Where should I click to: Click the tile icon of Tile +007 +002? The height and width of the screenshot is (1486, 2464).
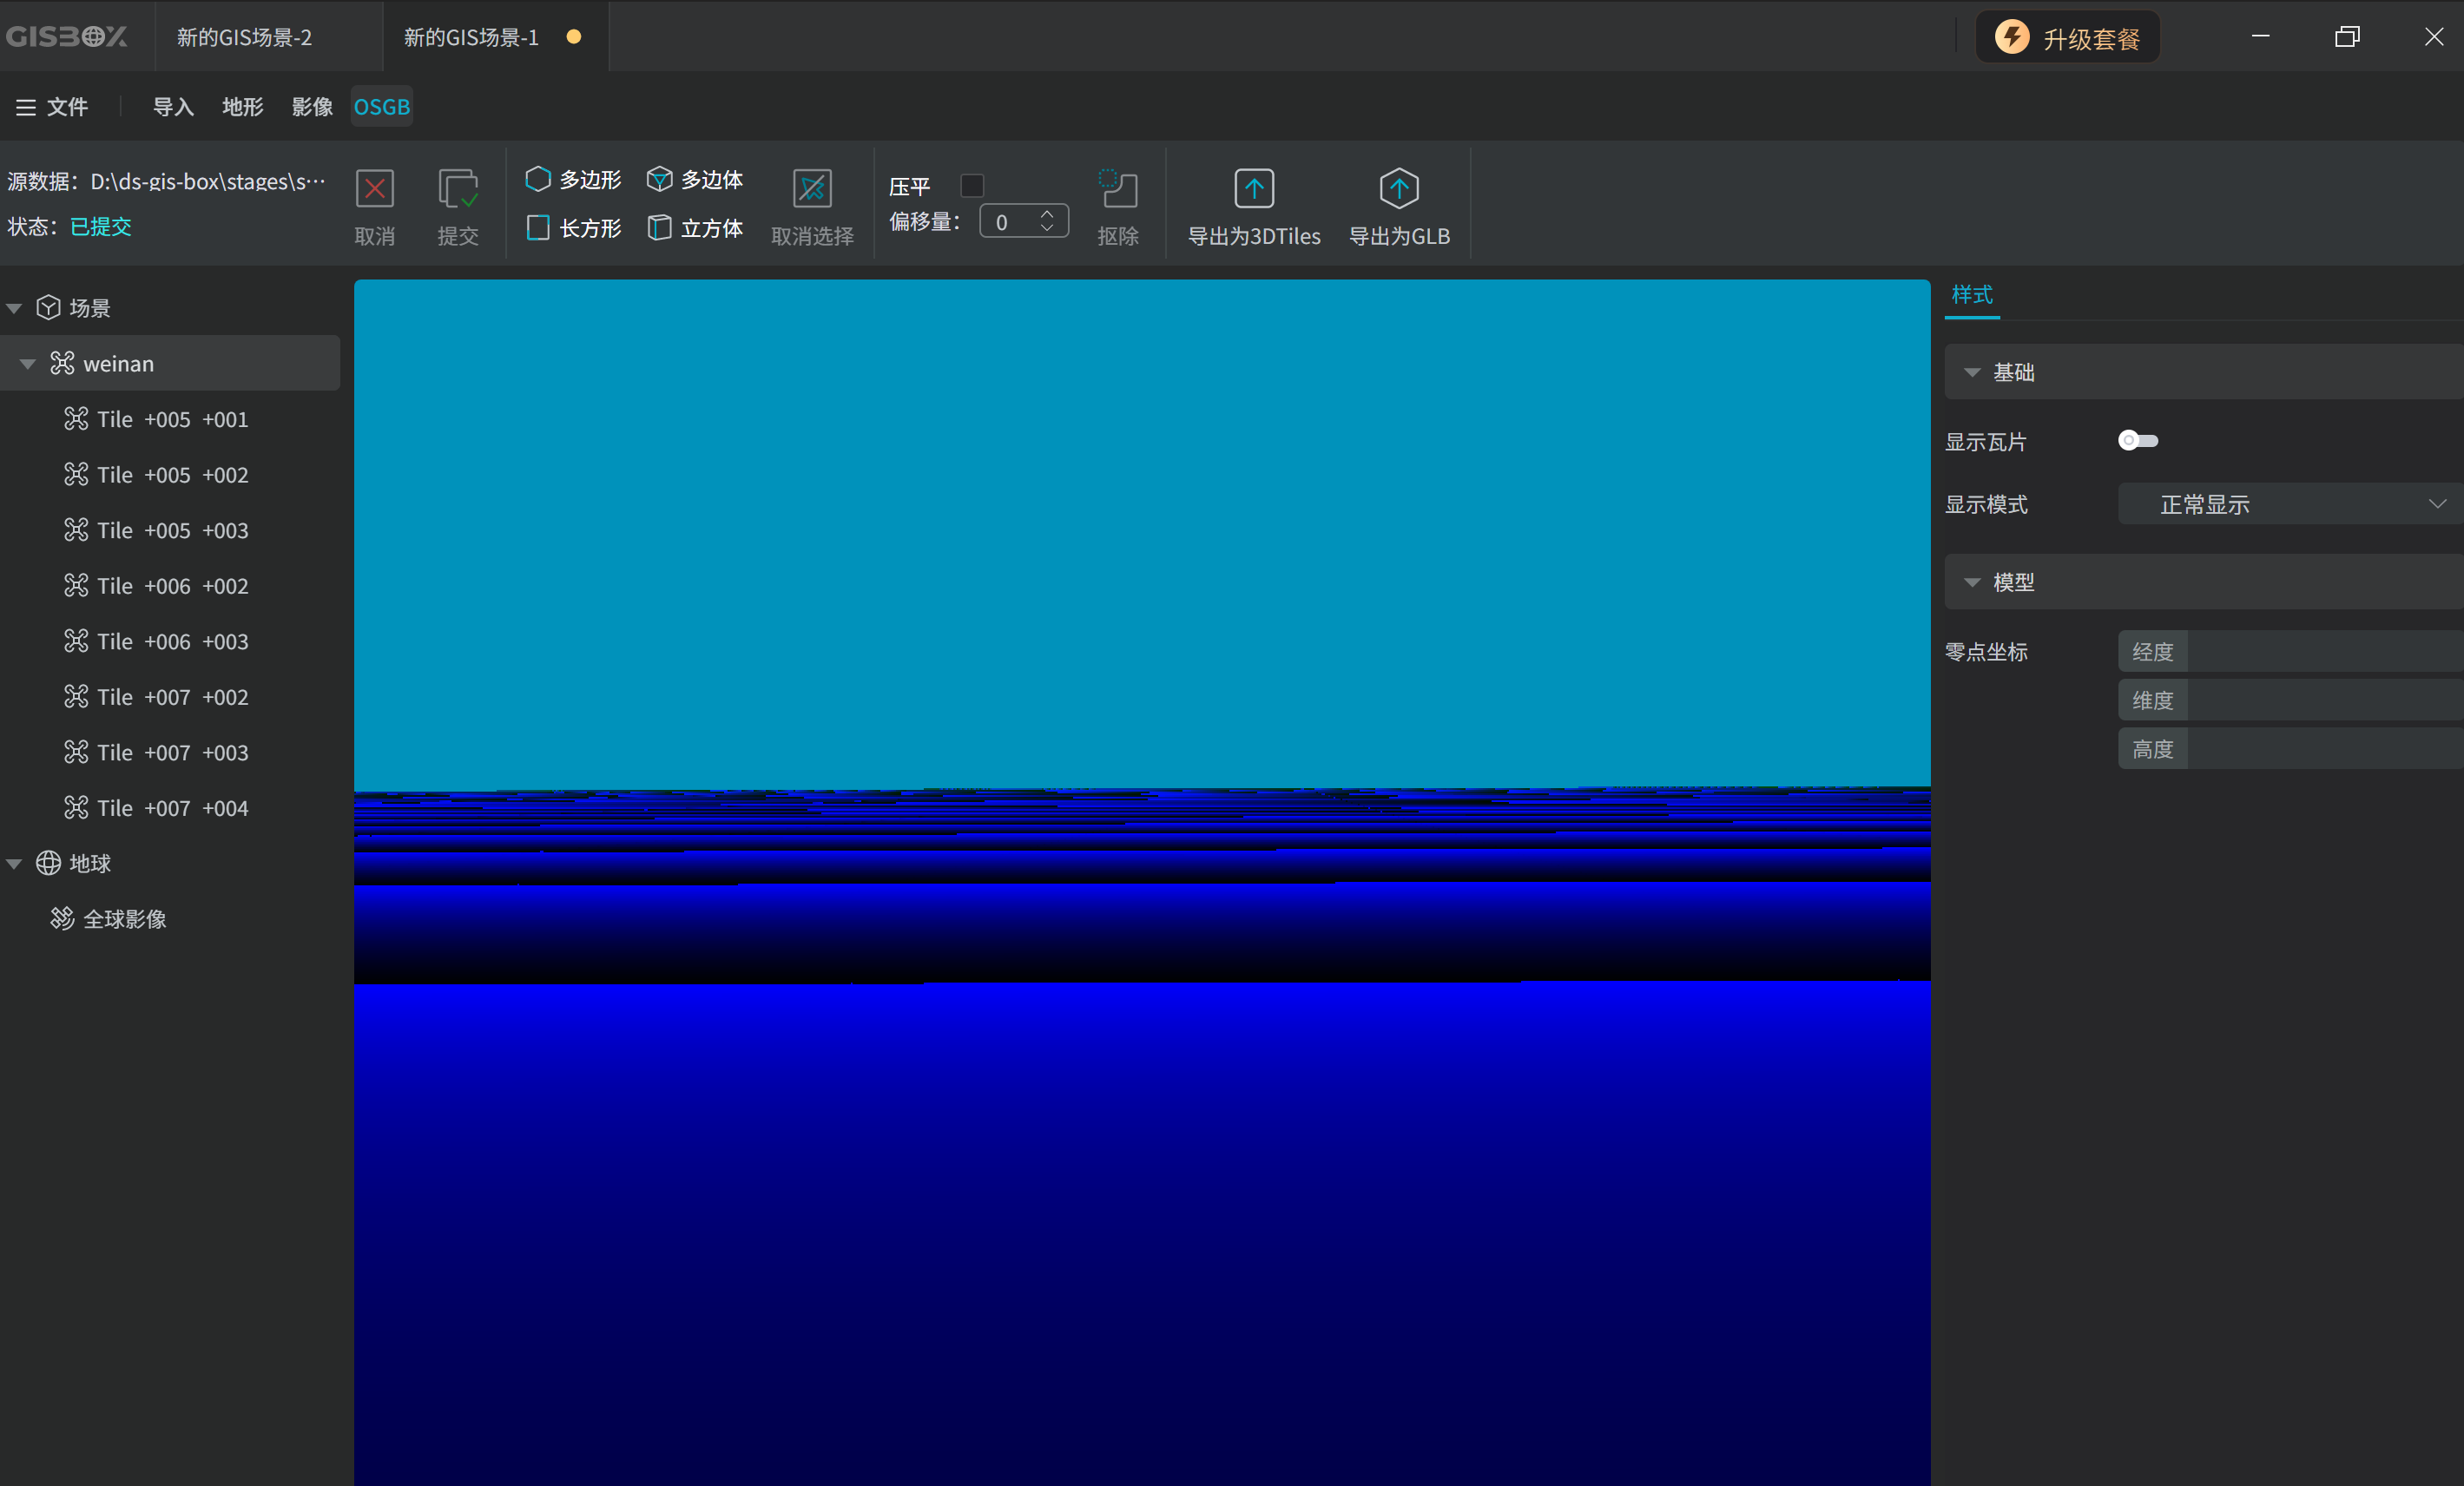click(76, 696)
